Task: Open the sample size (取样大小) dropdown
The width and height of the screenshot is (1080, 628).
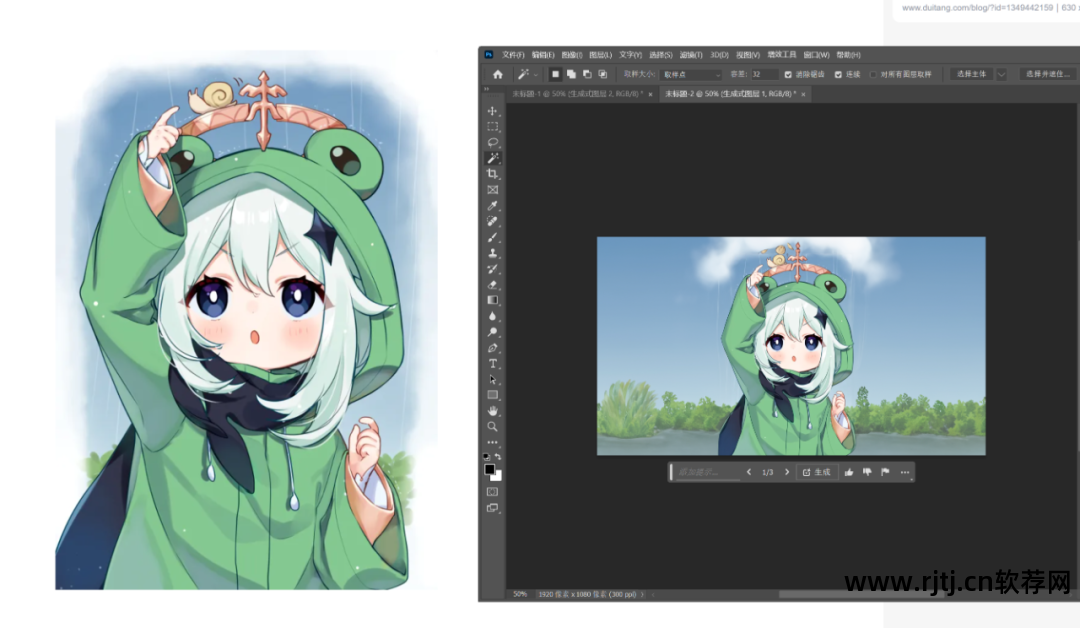Action: [x=691, y=74]
